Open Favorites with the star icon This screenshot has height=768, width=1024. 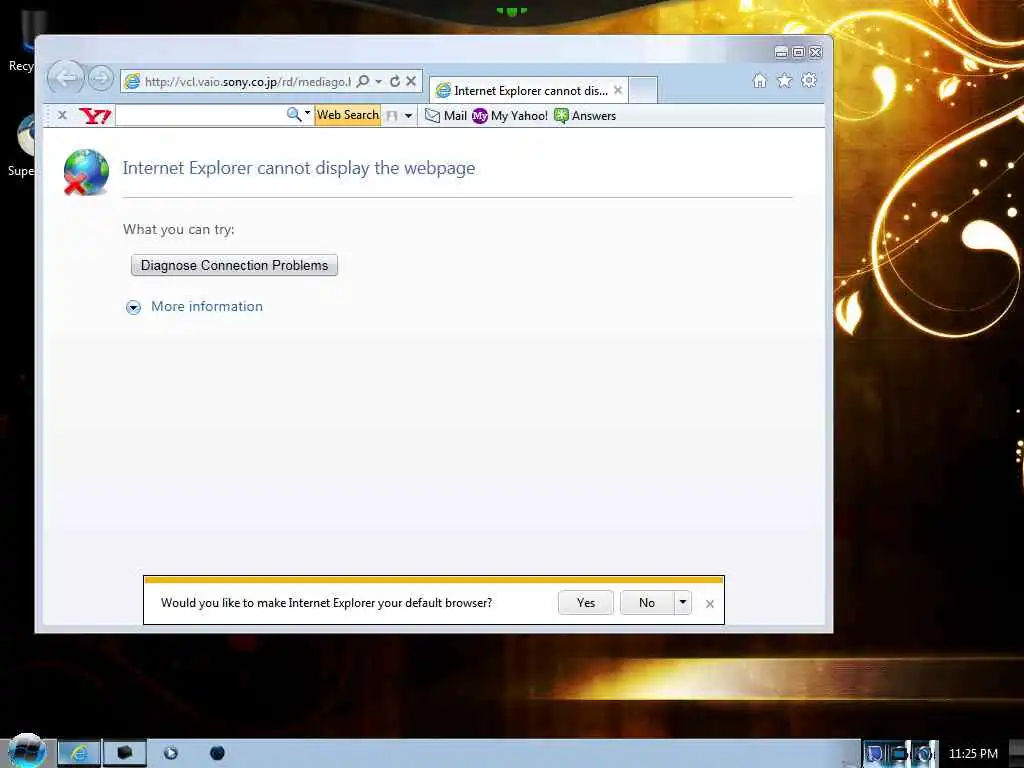[784, 80]
